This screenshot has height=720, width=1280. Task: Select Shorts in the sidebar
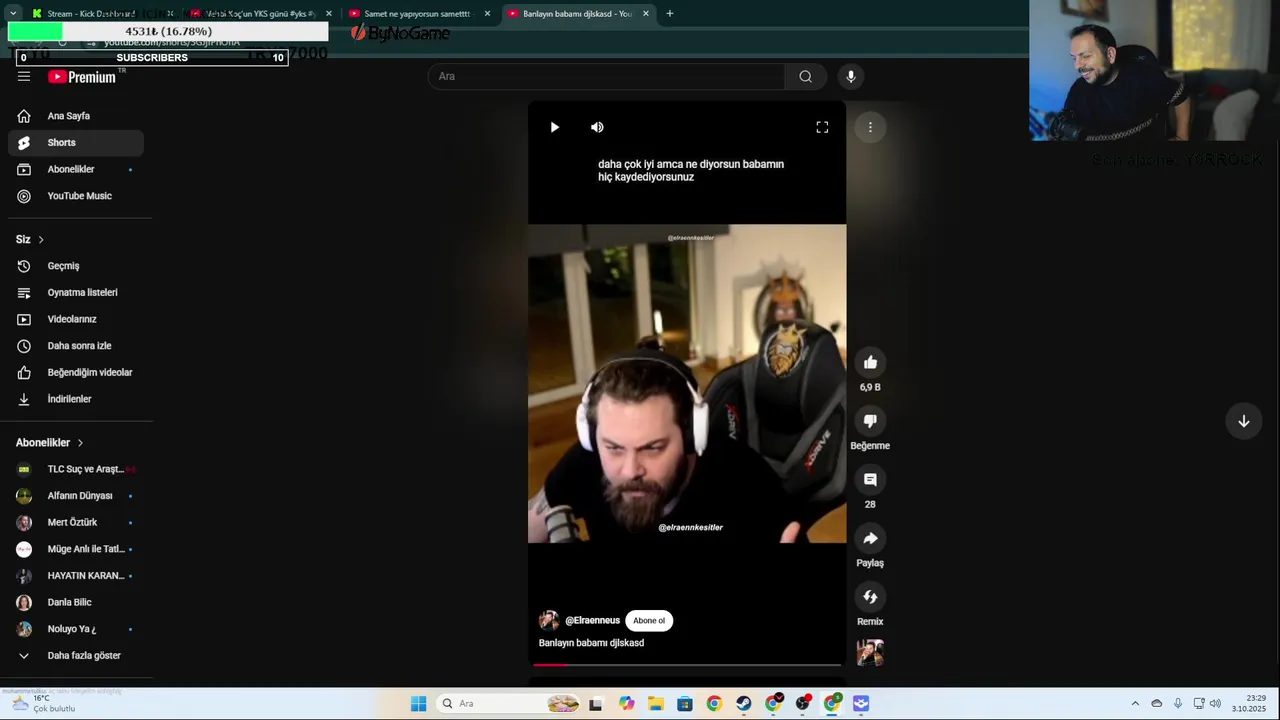coord(76,143)
